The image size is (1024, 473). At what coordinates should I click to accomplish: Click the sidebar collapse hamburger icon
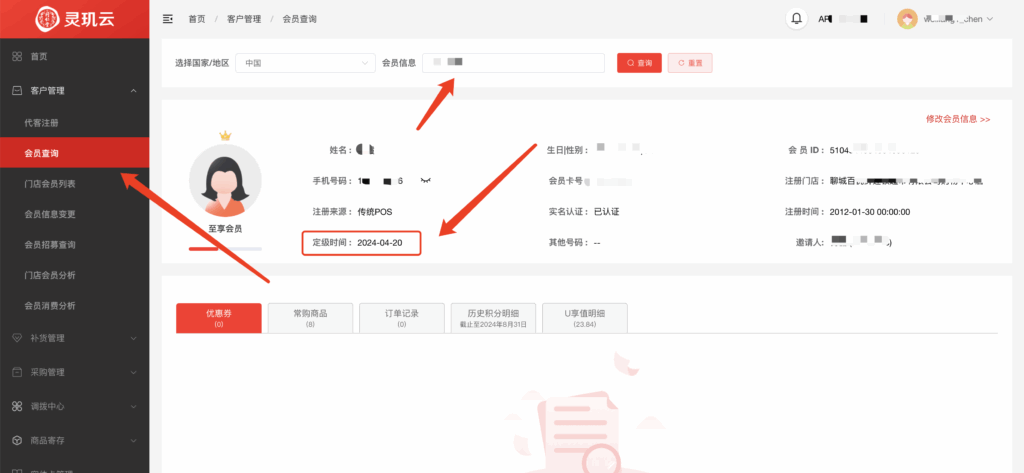pos(168,19)
